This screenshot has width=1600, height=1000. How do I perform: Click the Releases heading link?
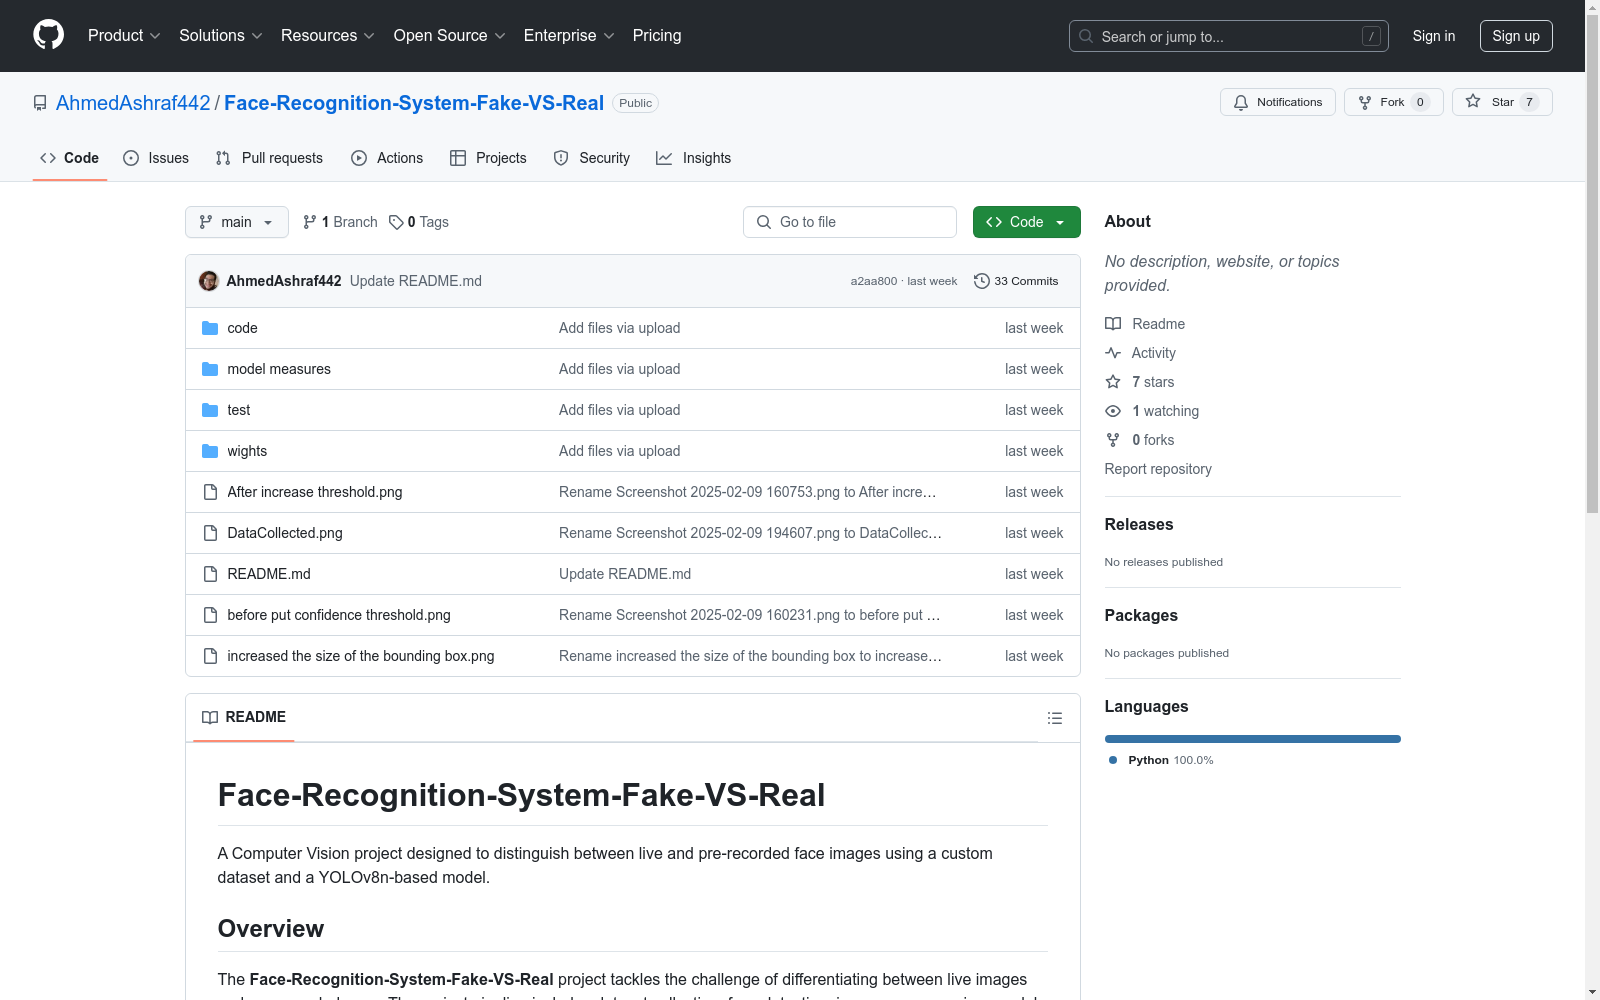point(1139,524)
